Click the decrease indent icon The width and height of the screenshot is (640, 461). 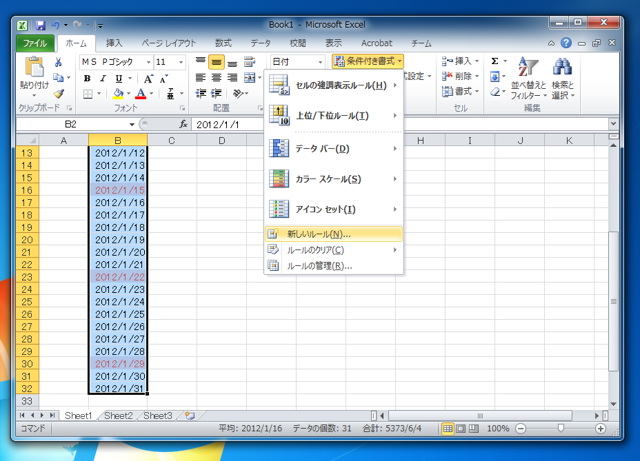pyautogui.click(x=200, y=94)
